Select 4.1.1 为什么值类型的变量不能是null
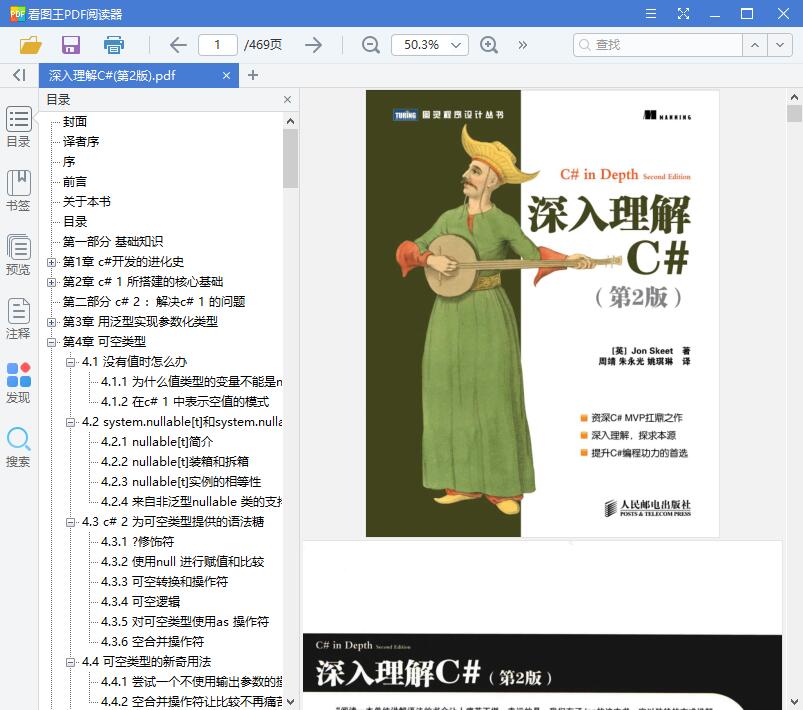Screen dimensions: 803x710 tap(192, 382)
